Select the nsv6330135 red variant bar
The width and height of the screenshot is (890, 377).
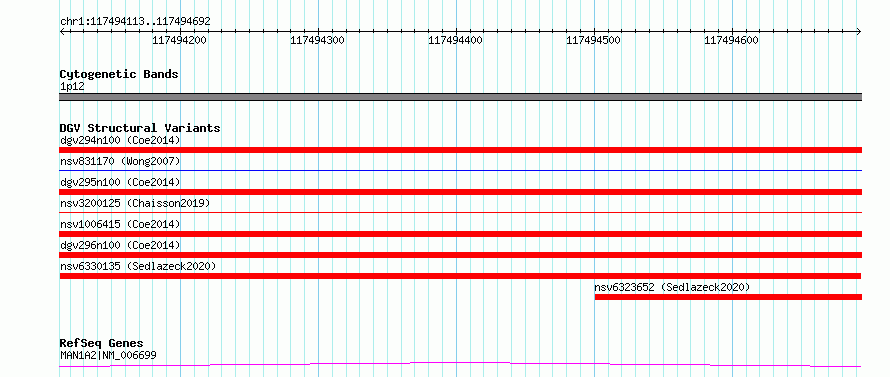461,276
